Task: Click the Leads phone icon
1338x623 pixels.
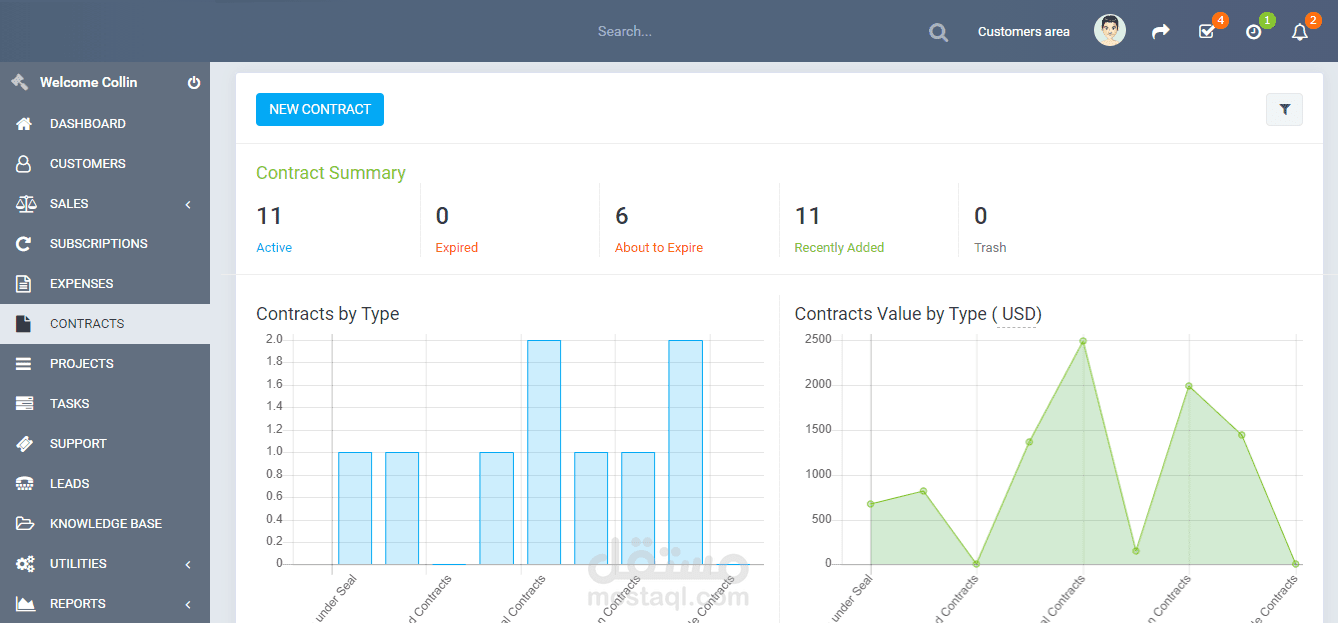Action: coord(25,484)
